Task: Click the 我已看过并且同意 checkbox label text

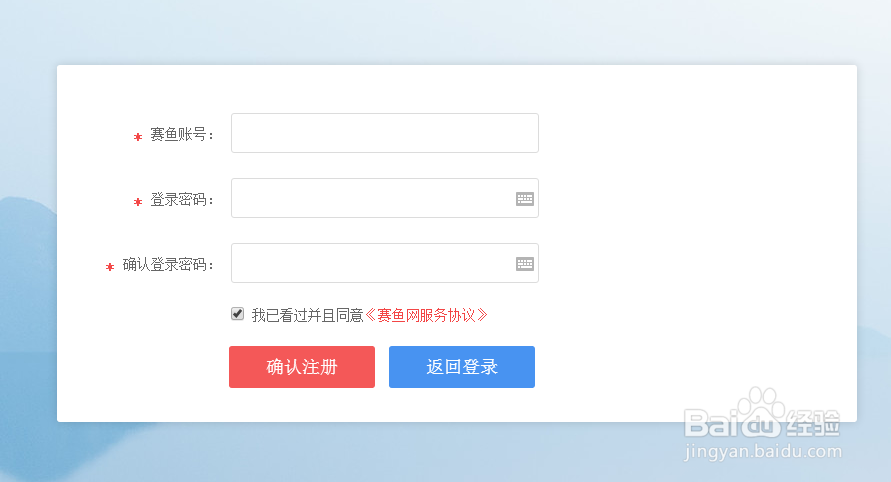Action: tap(307, 315)
